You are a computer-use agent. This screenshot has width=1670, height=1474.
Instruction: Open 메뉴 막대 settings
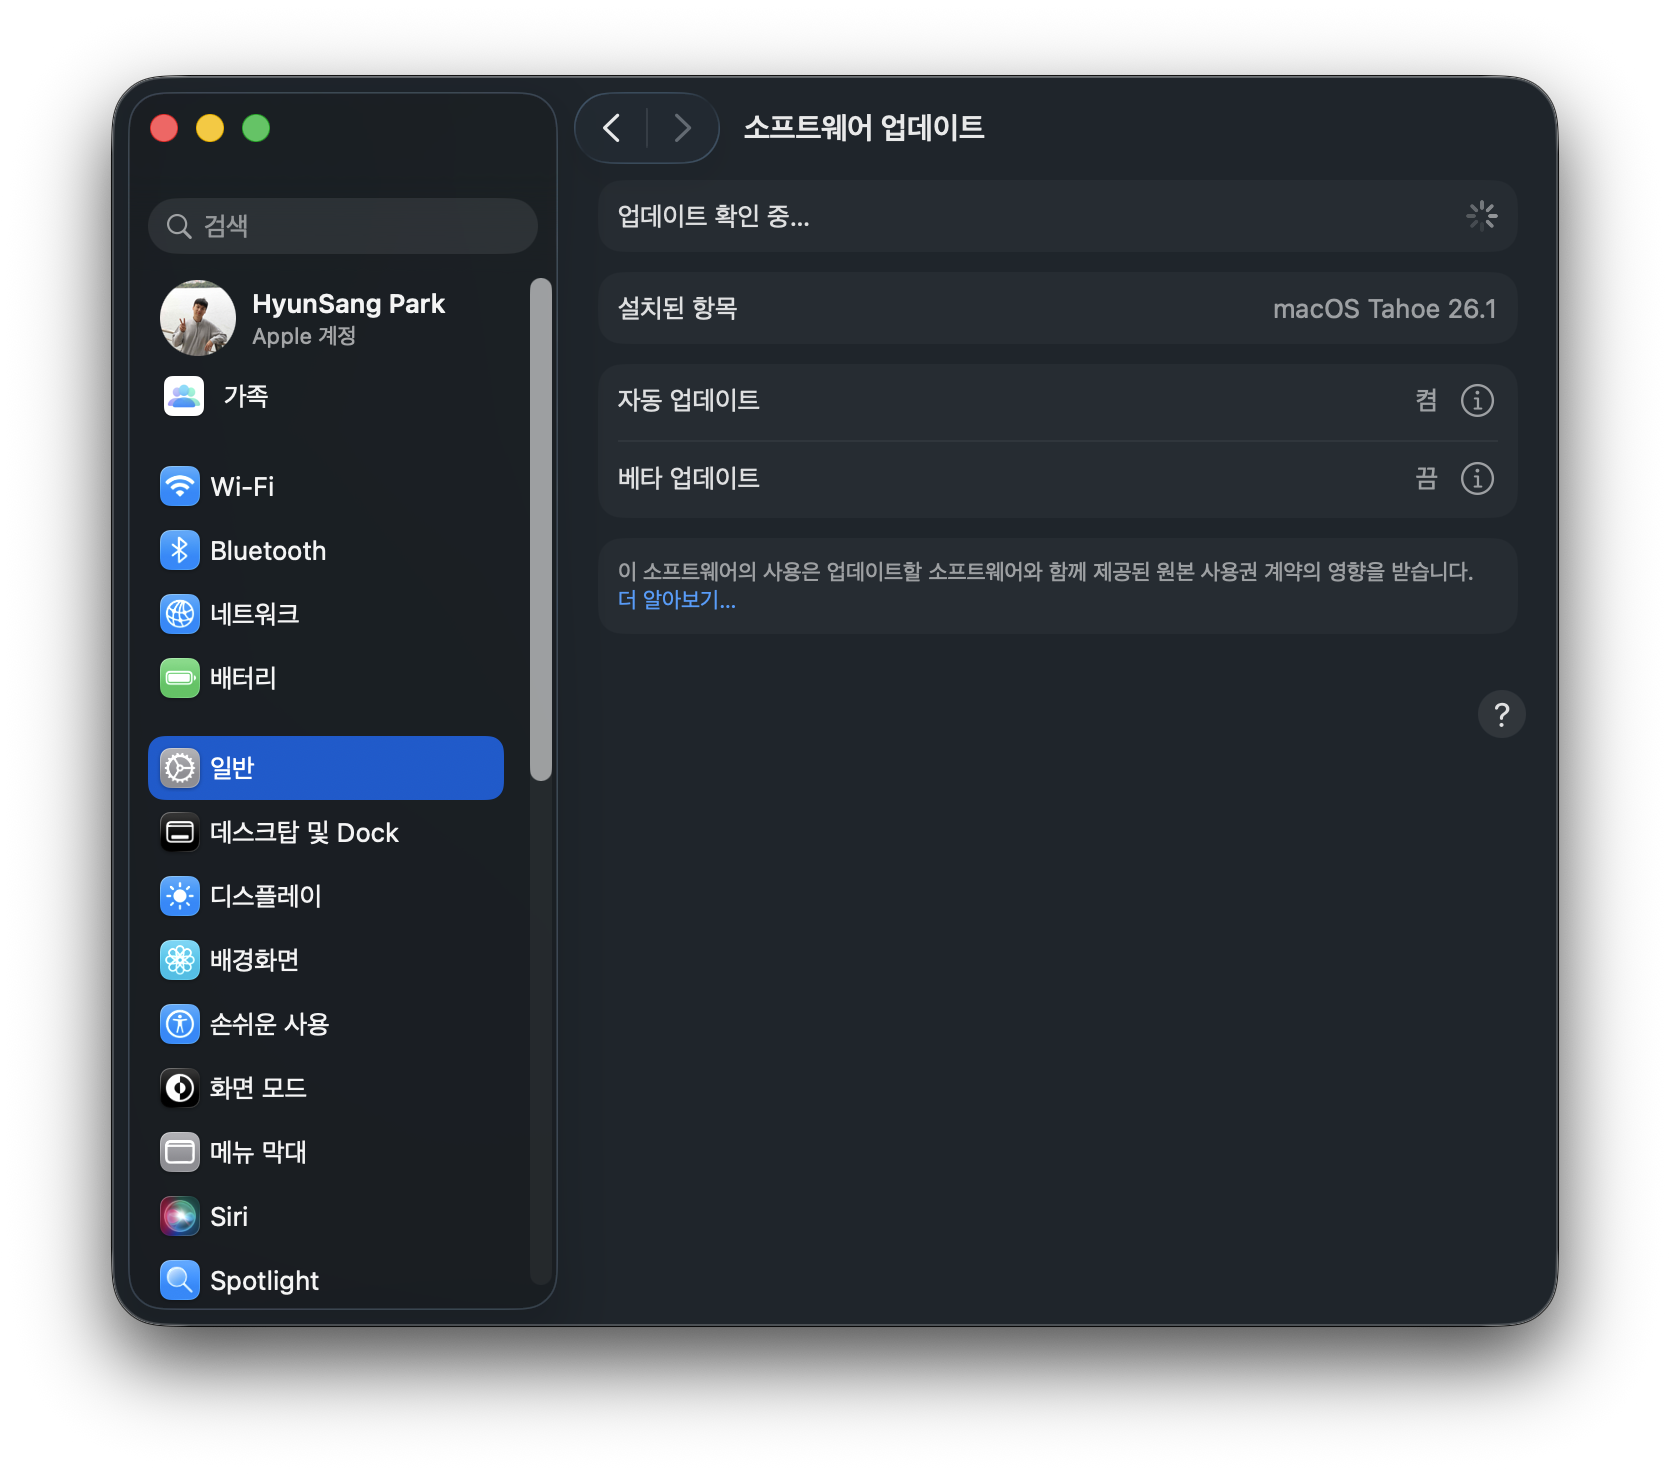pos(259,1152)
